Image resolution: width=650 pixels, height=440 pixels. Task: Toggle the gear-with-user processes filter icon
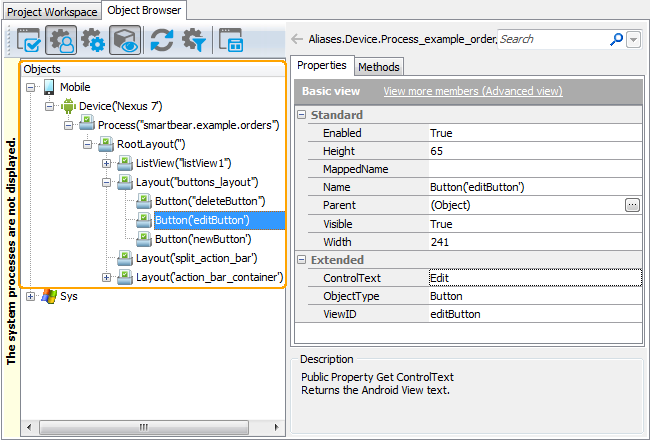click(x=60, y=40)
